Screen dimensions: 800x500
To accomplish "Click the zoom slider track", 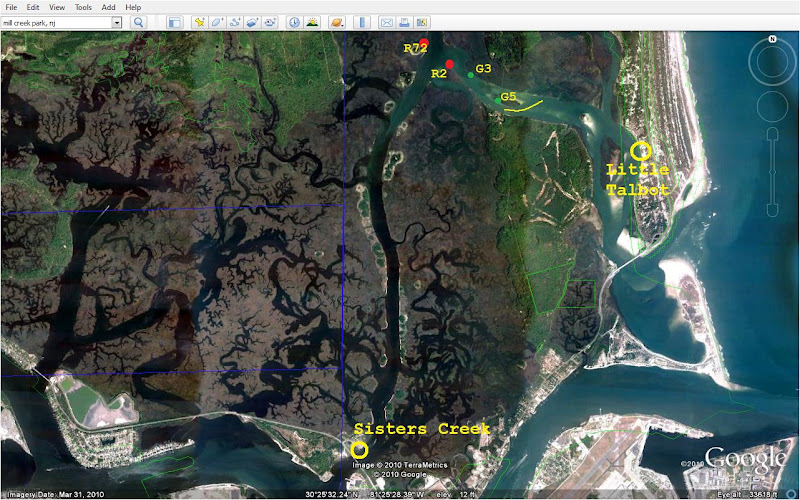I will (772, 172).
